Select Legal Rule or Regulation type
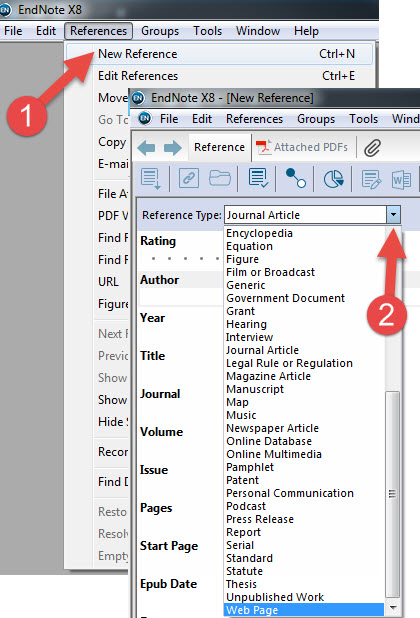This screenshot has width=420, height=618. pos(289,363)
